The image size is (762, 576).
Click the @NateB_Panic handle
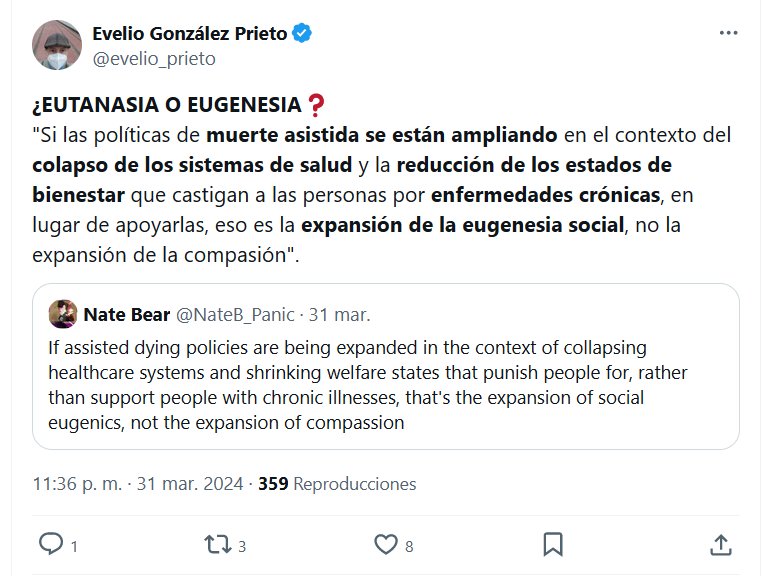235,314
